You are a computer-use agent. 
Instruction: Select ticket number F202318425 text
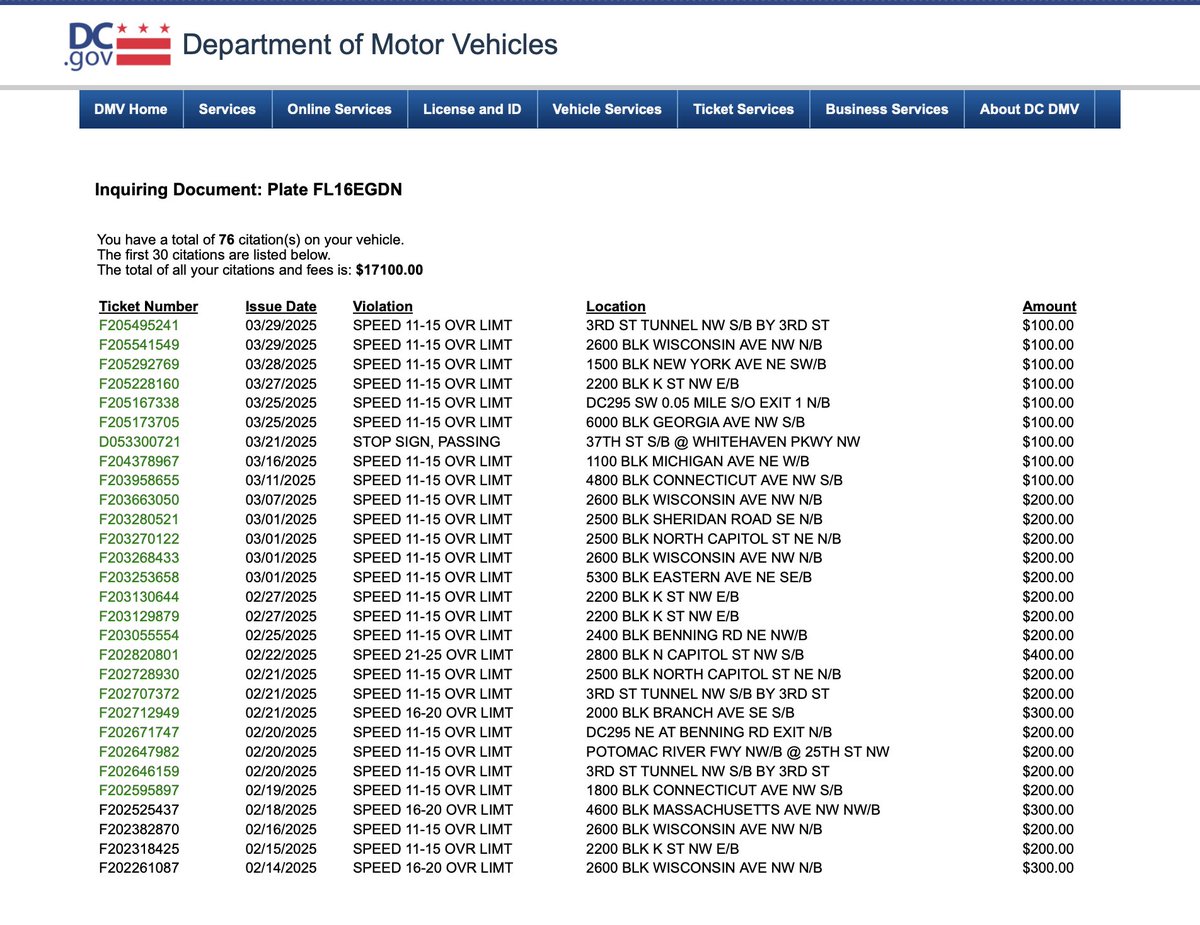click(x=139, y=848)
